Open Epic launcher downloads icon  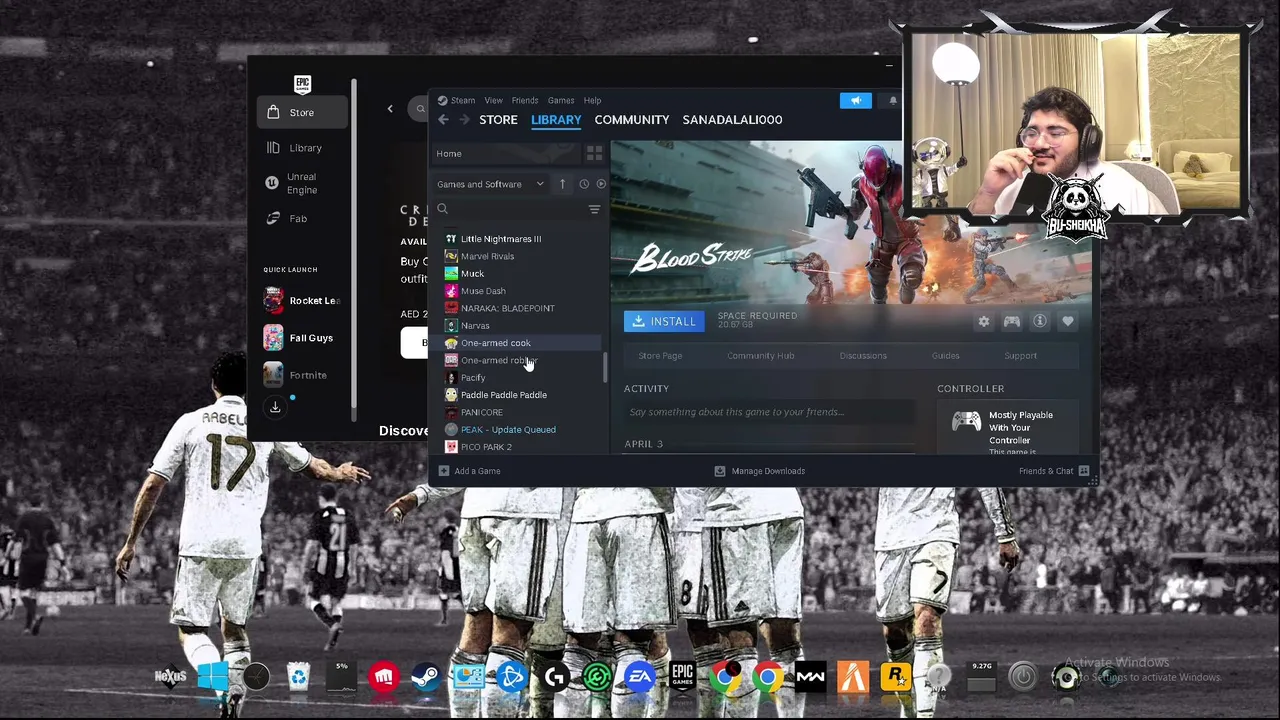click(275, 407)
